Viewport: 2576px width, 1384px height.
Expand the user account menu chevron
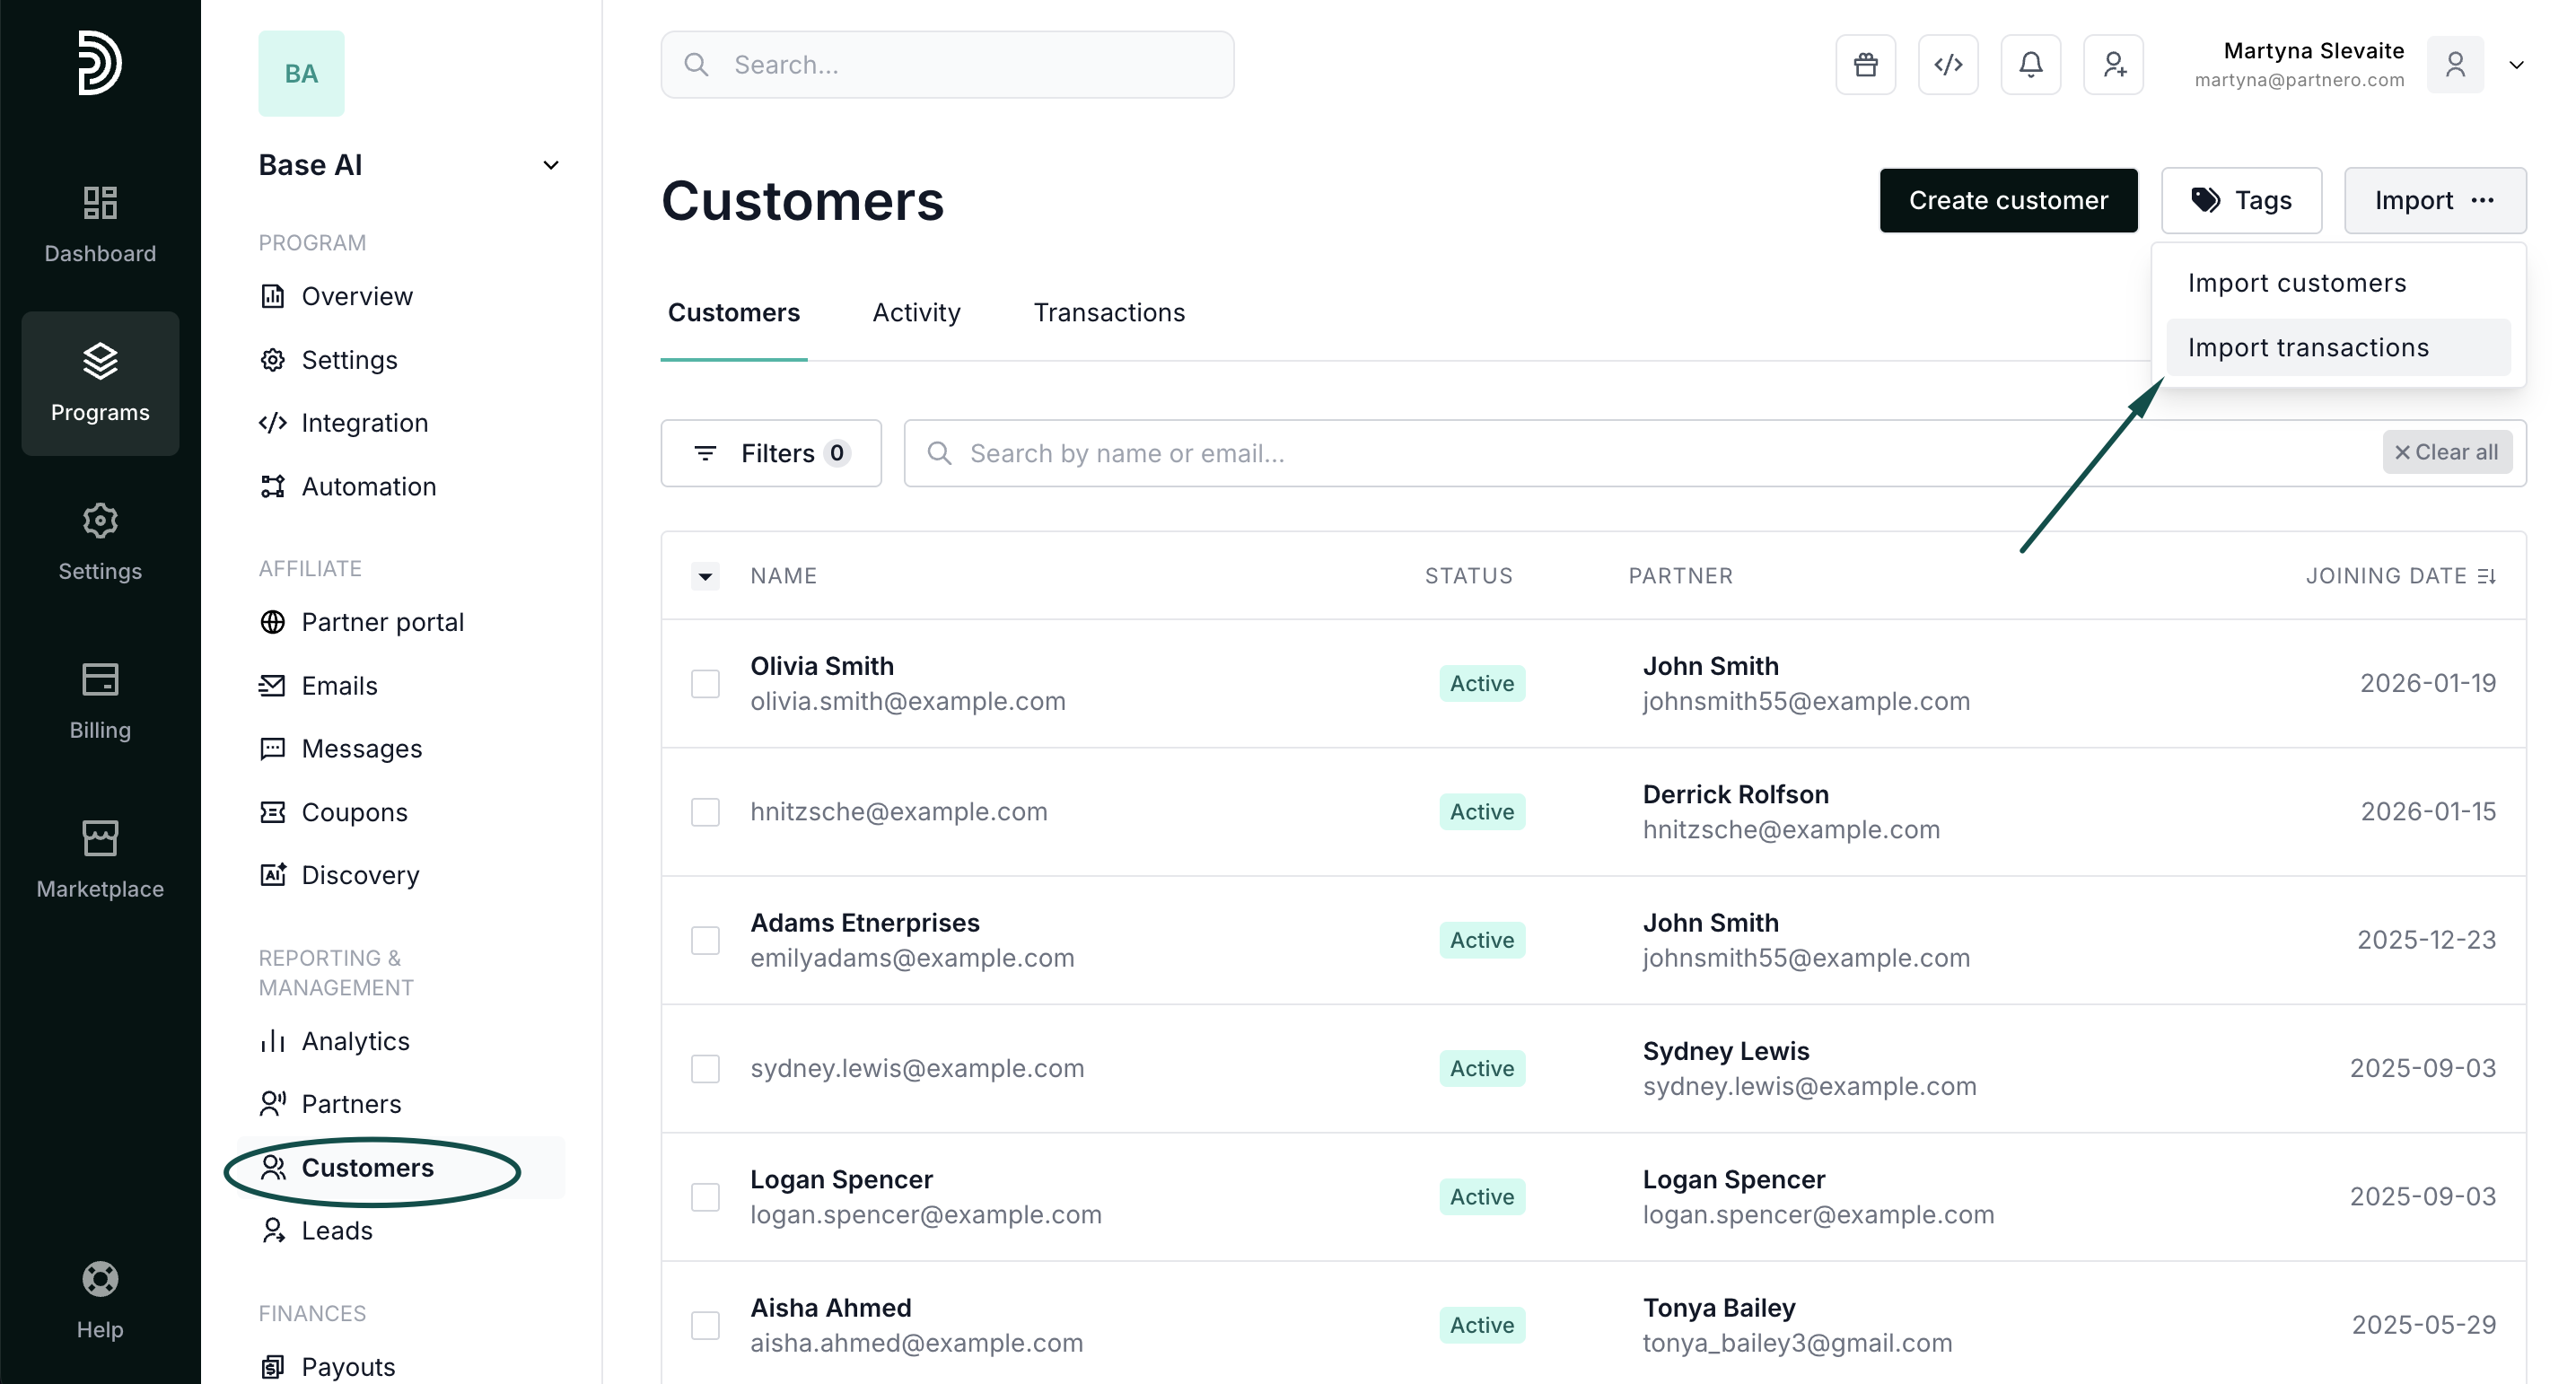[x=2516, y=65]
